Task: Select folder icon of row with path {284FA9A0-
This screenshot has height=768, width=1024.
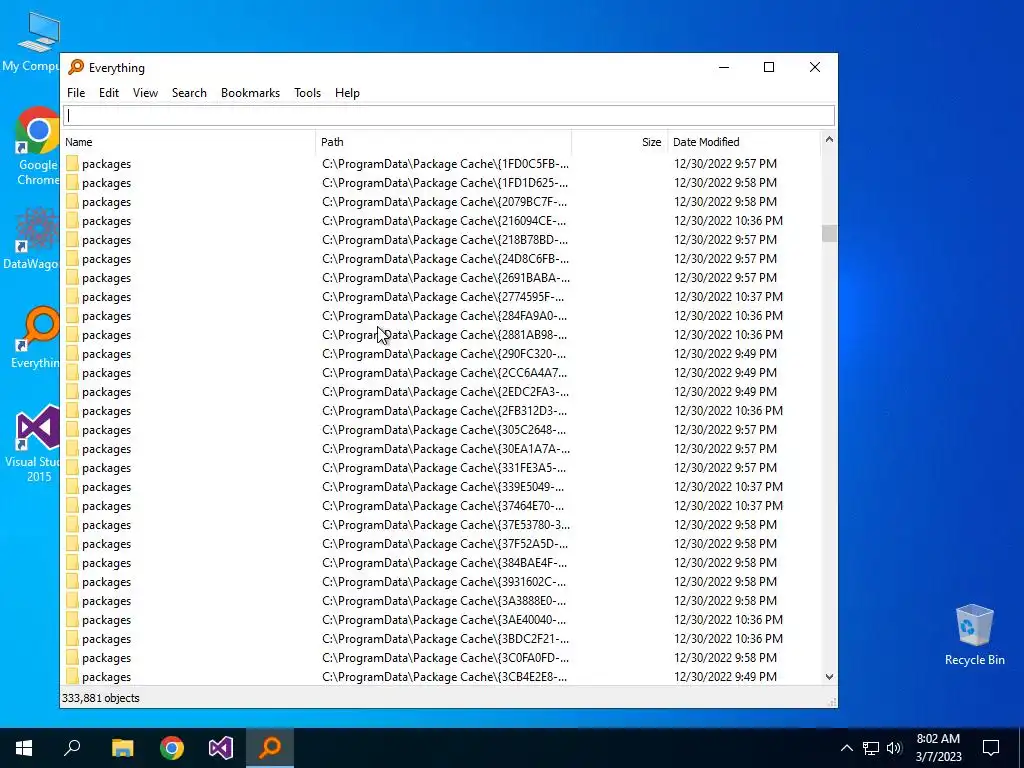Action: pyautogui.click(x=72, y=315)
